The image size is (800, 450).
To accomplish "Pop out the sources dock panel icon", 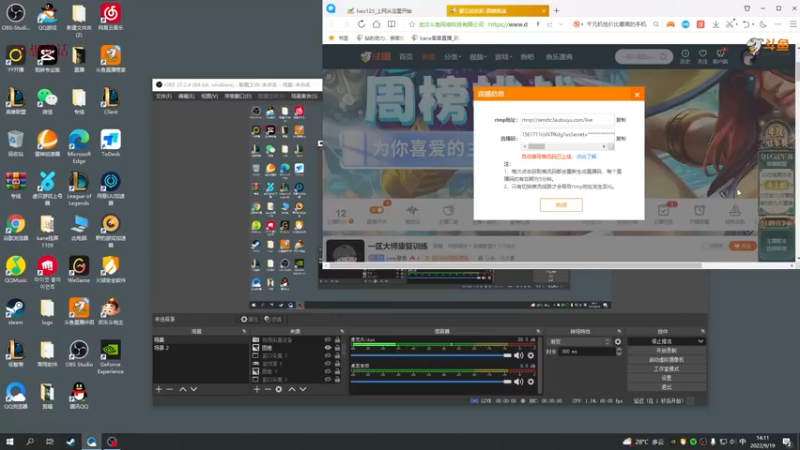I will 342,331.
